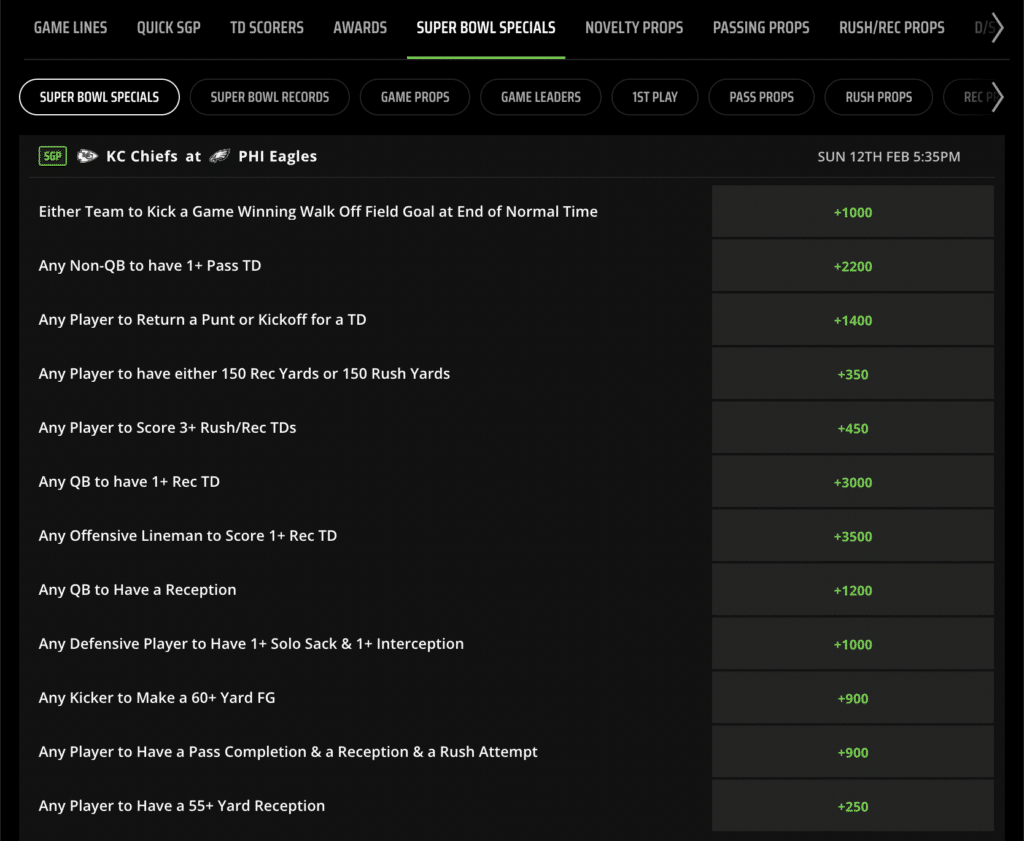Open the Rush/Rec Props tab

(891, 27)
